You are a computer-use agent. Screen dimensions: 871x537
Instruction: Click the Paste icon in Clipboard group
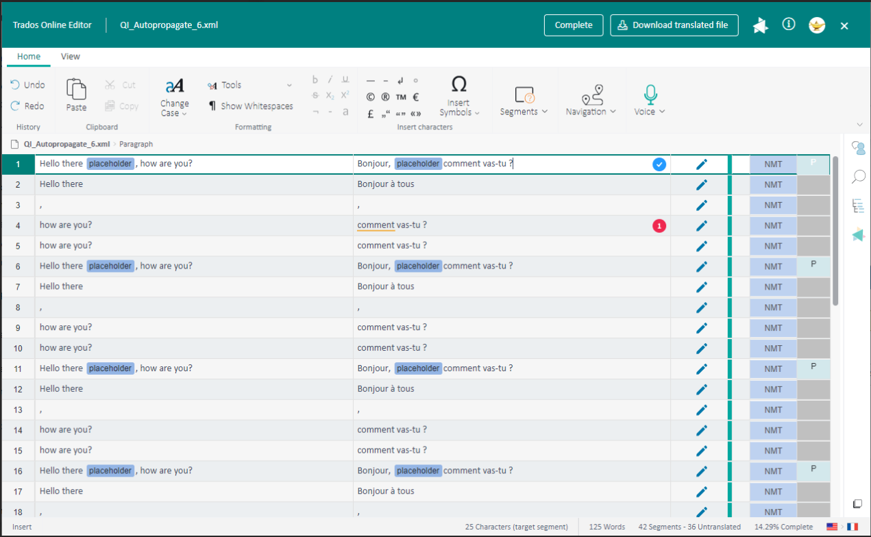point(76,95)
